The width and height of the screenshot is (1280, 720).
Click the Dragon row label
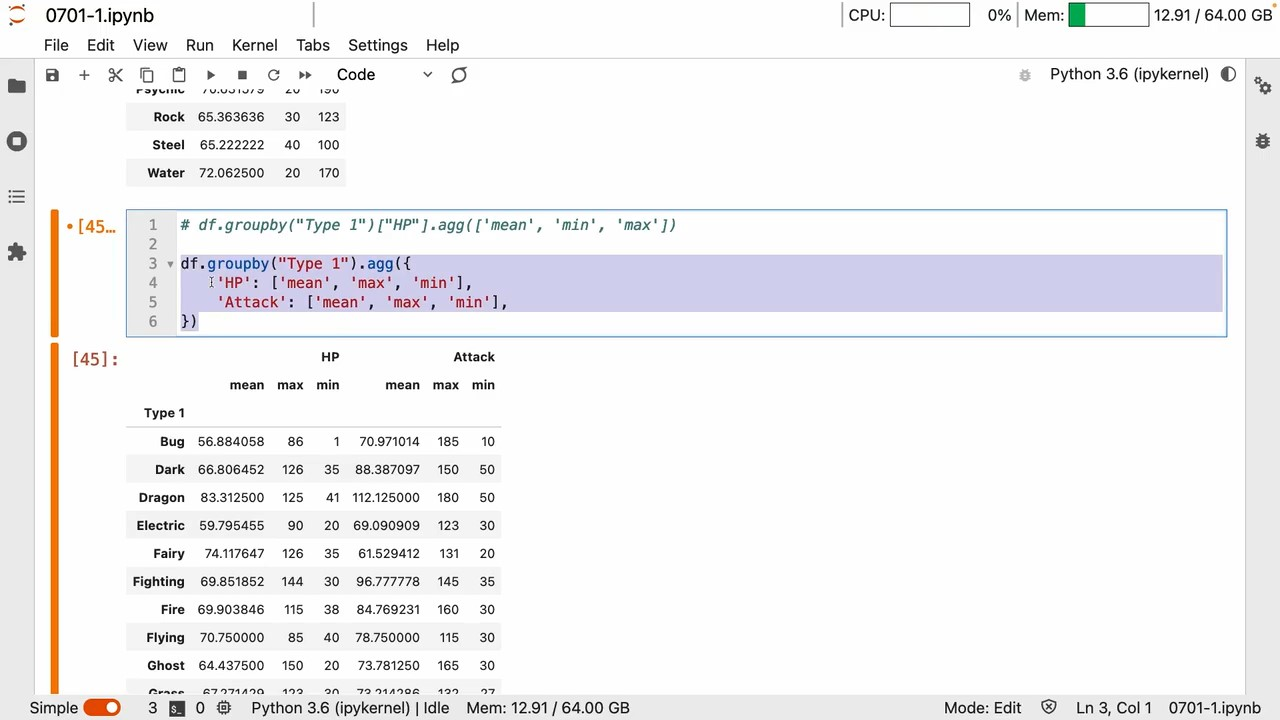(x=162, y=497)
